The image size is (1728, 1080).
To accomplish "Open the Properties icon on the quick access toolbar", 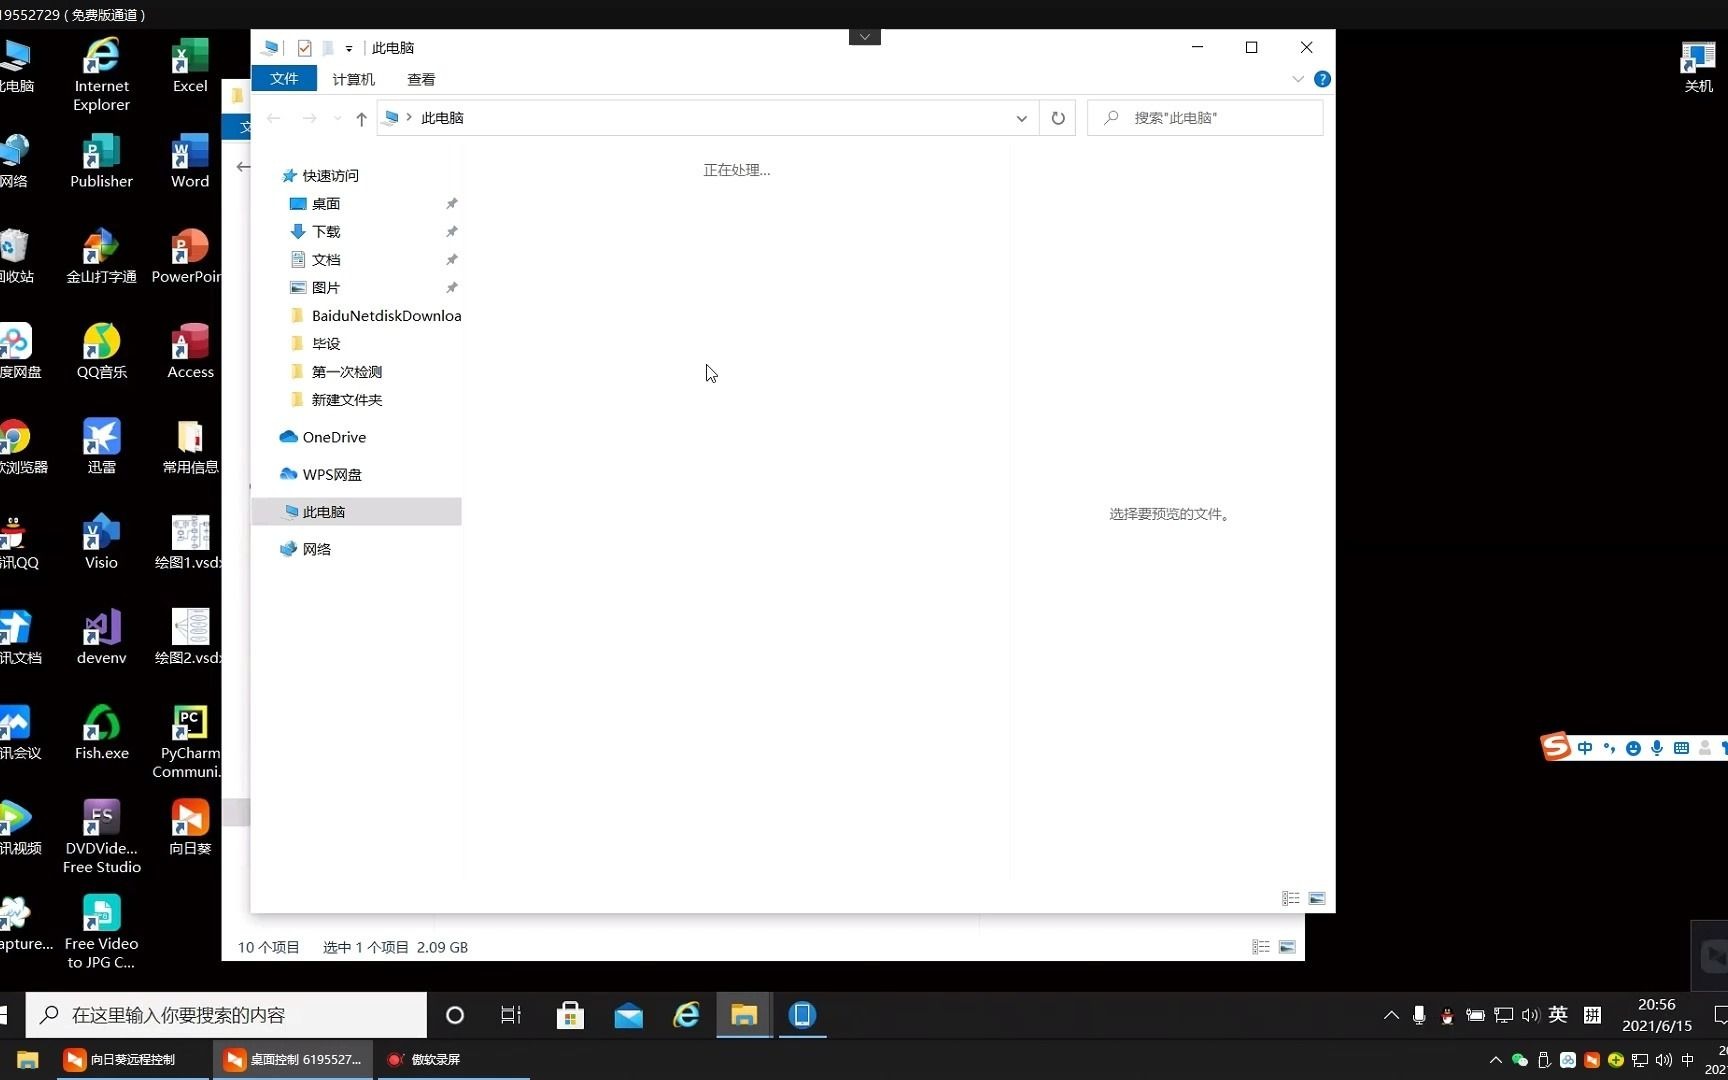I will 304,47.
